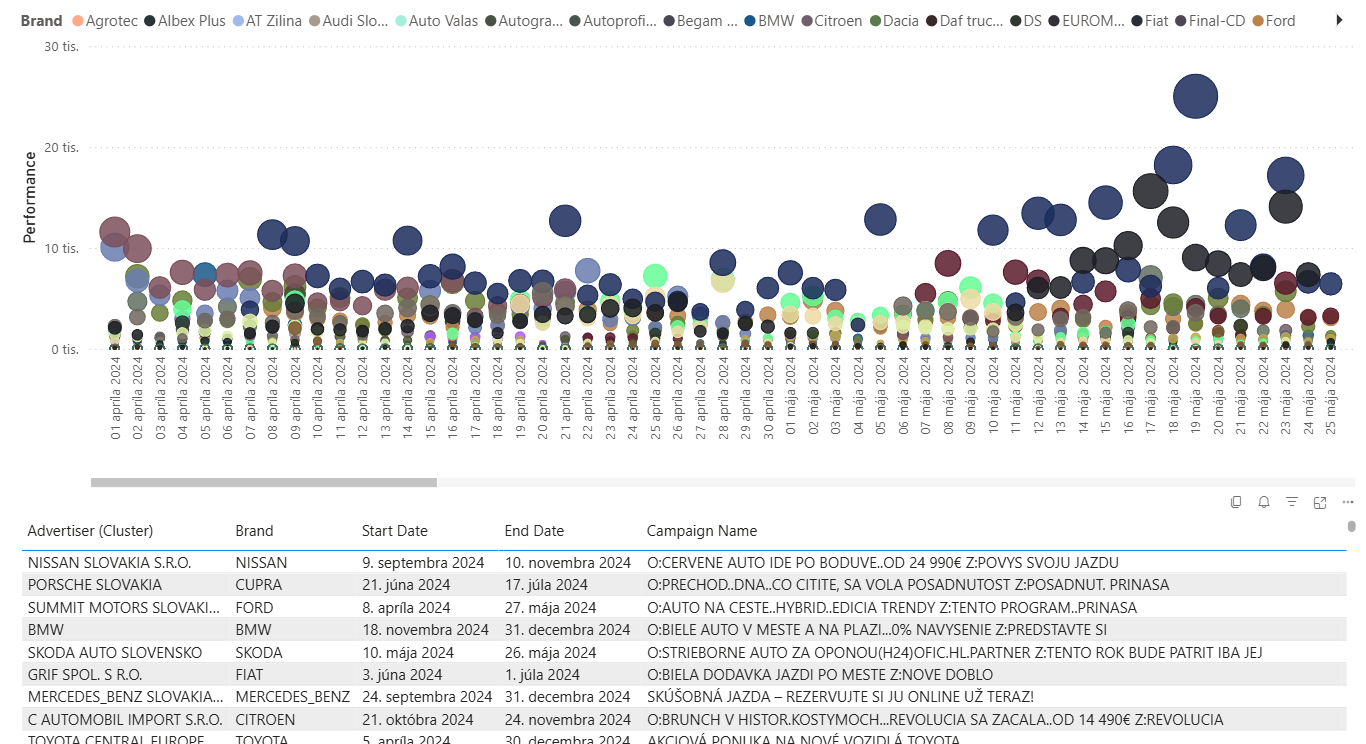The image size is (1366, 744).
Task: Select Dacia in the chart legend
Action: 892,21
